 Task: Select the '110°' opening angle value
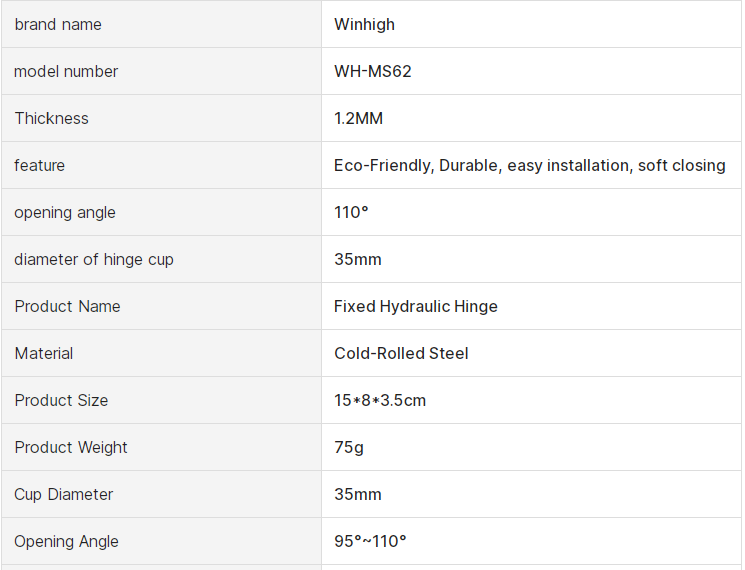pyautogui.click(x=351, y=212)
